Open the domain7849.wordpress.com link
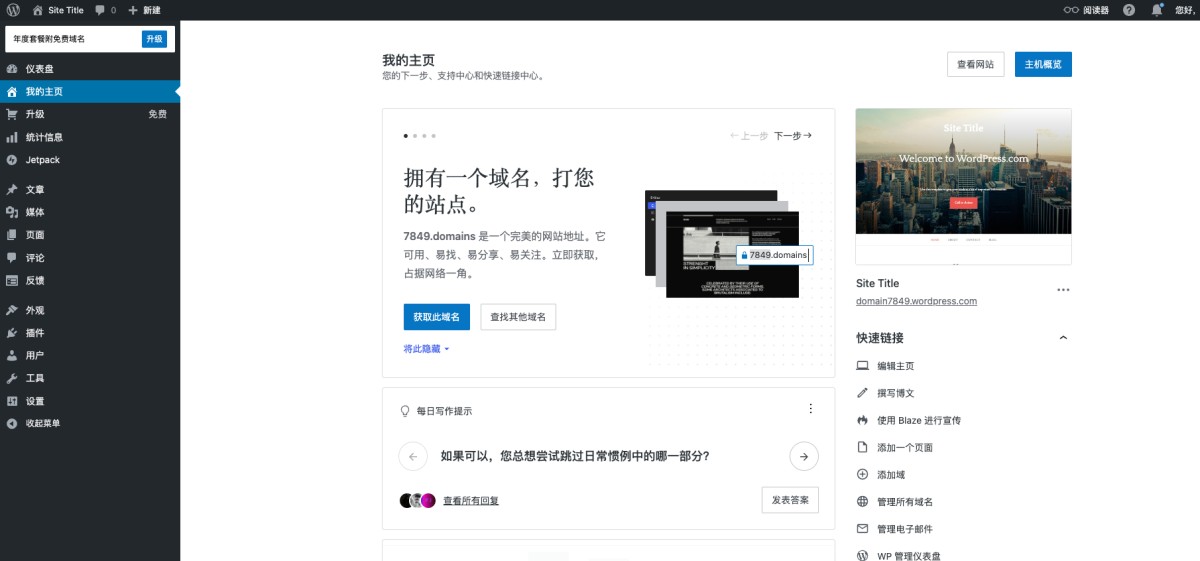The image size is (1200, 561). pos(916,301)
